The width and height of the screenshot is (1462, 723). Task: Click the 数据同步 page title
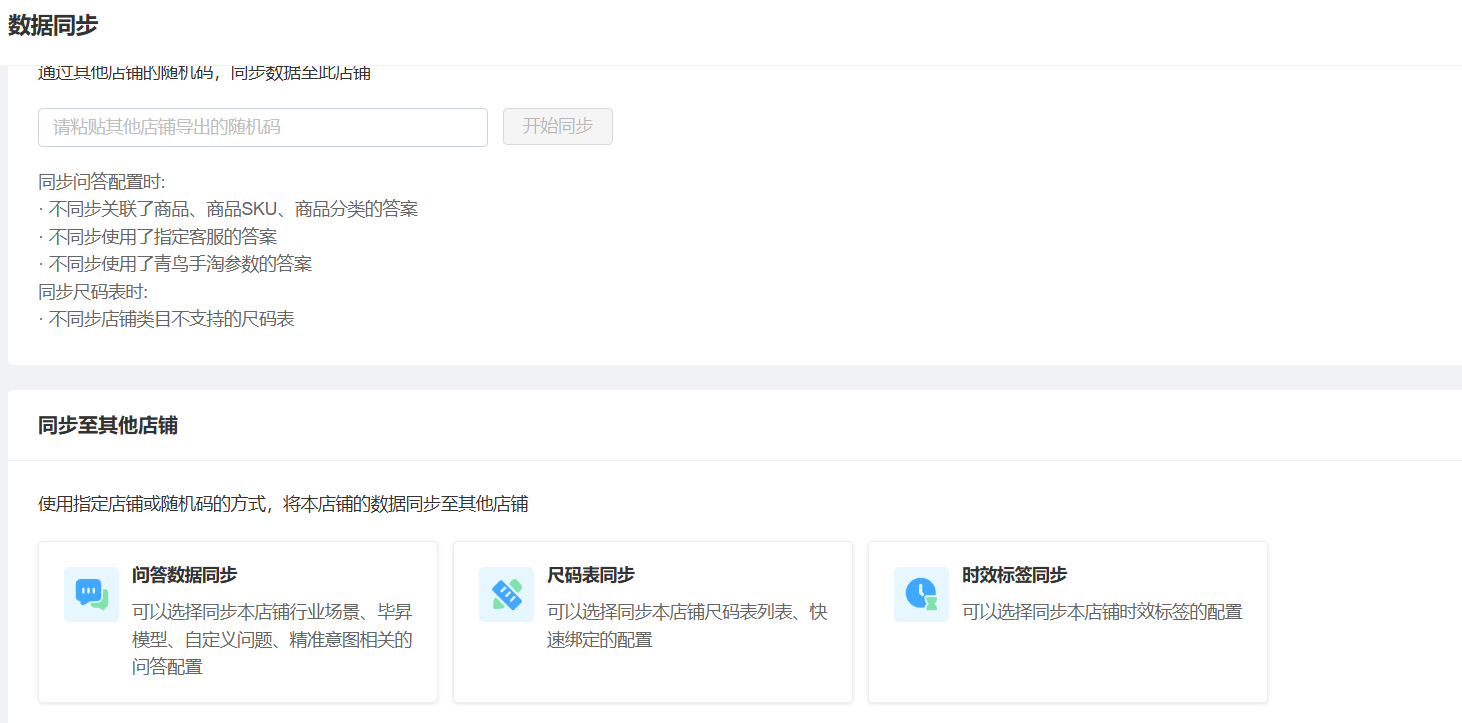click(x=53, y=26)
